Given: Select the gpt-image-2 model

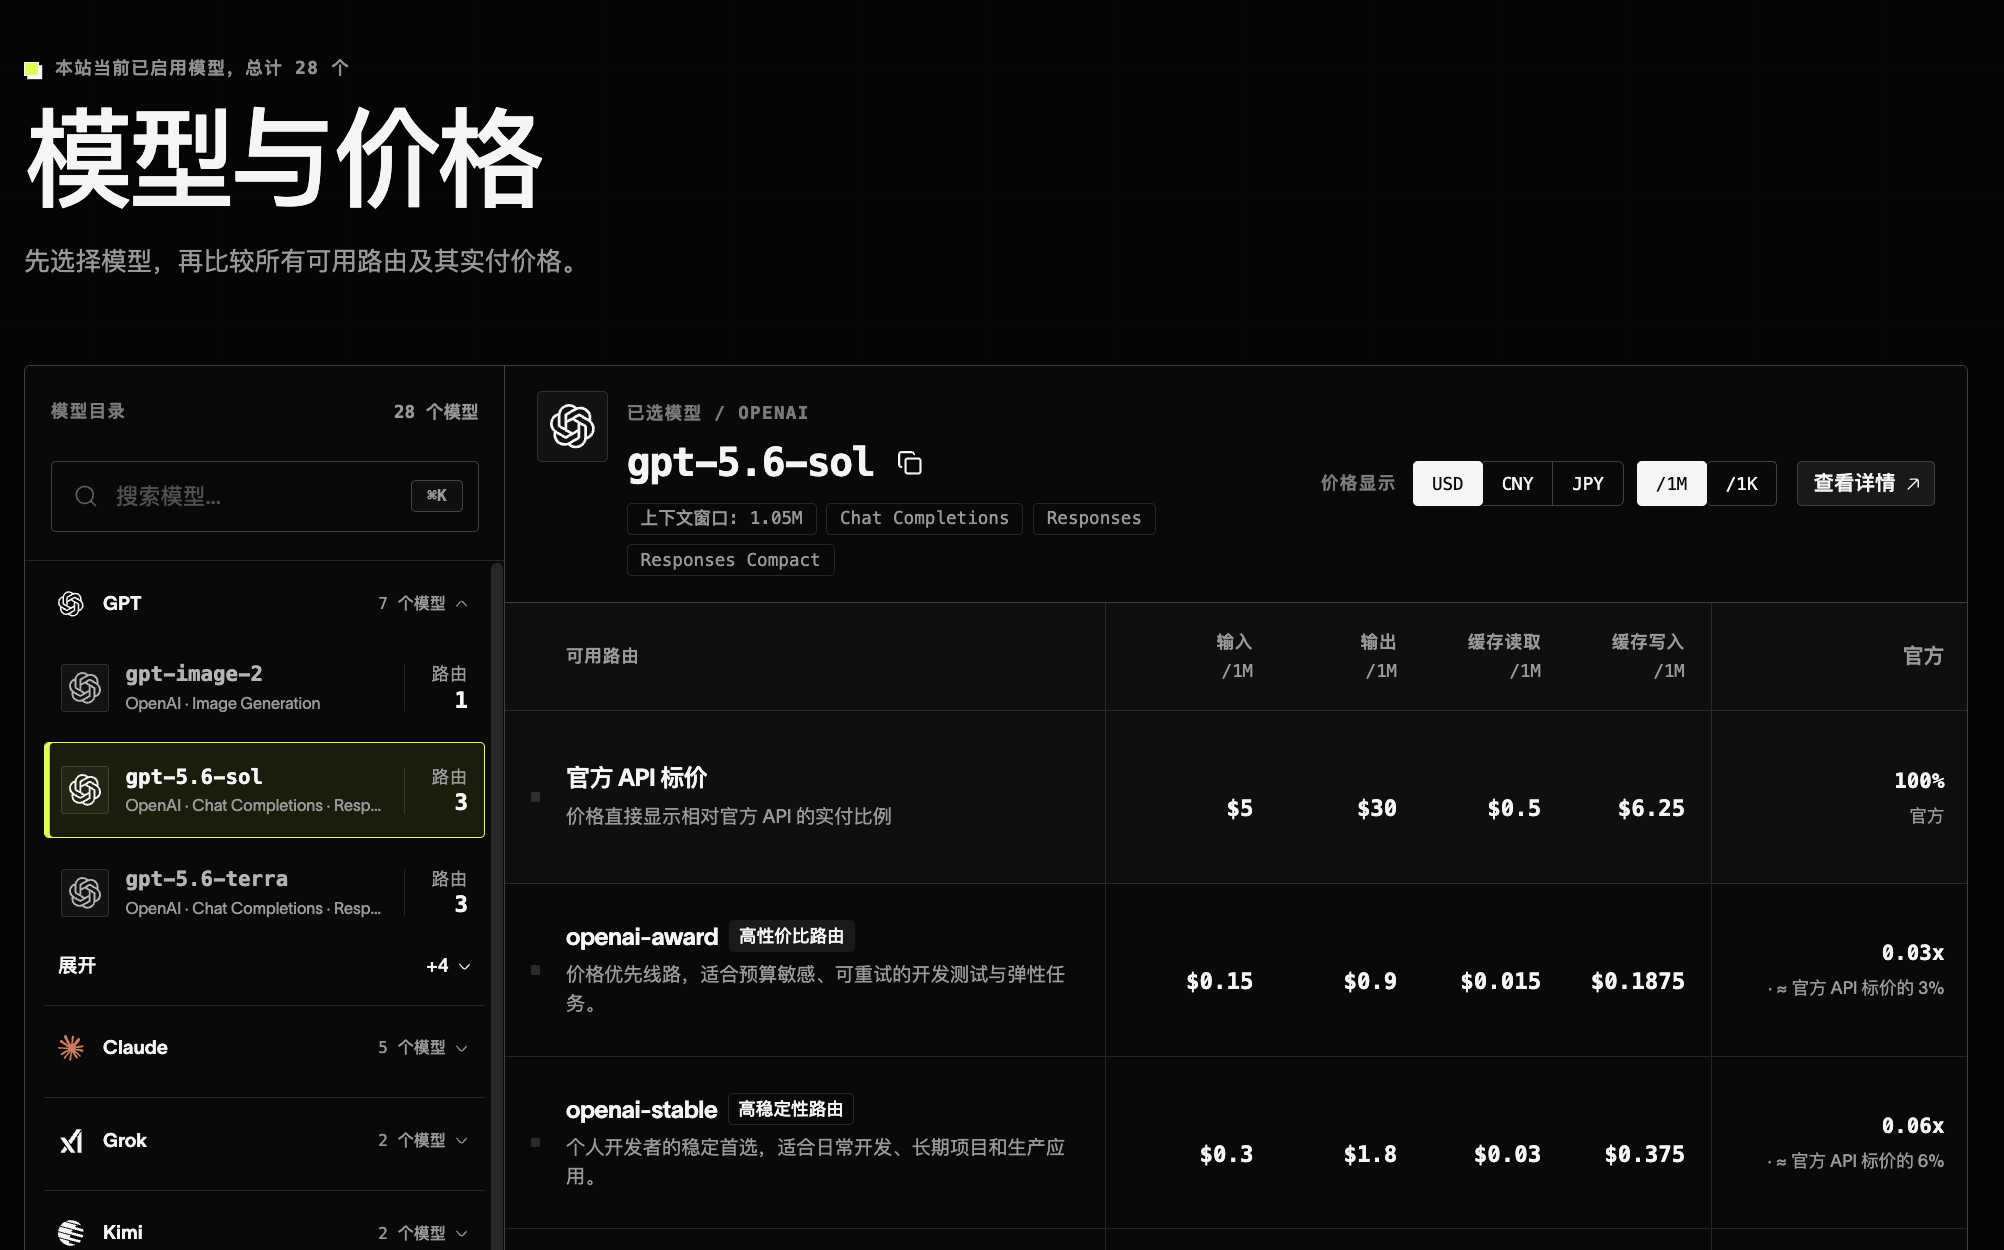Looking at the screenshot, I should (264, 688).
